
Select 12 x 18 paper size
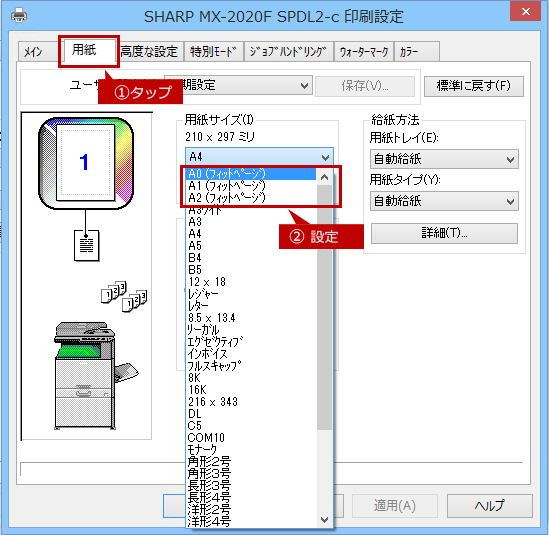251,282
